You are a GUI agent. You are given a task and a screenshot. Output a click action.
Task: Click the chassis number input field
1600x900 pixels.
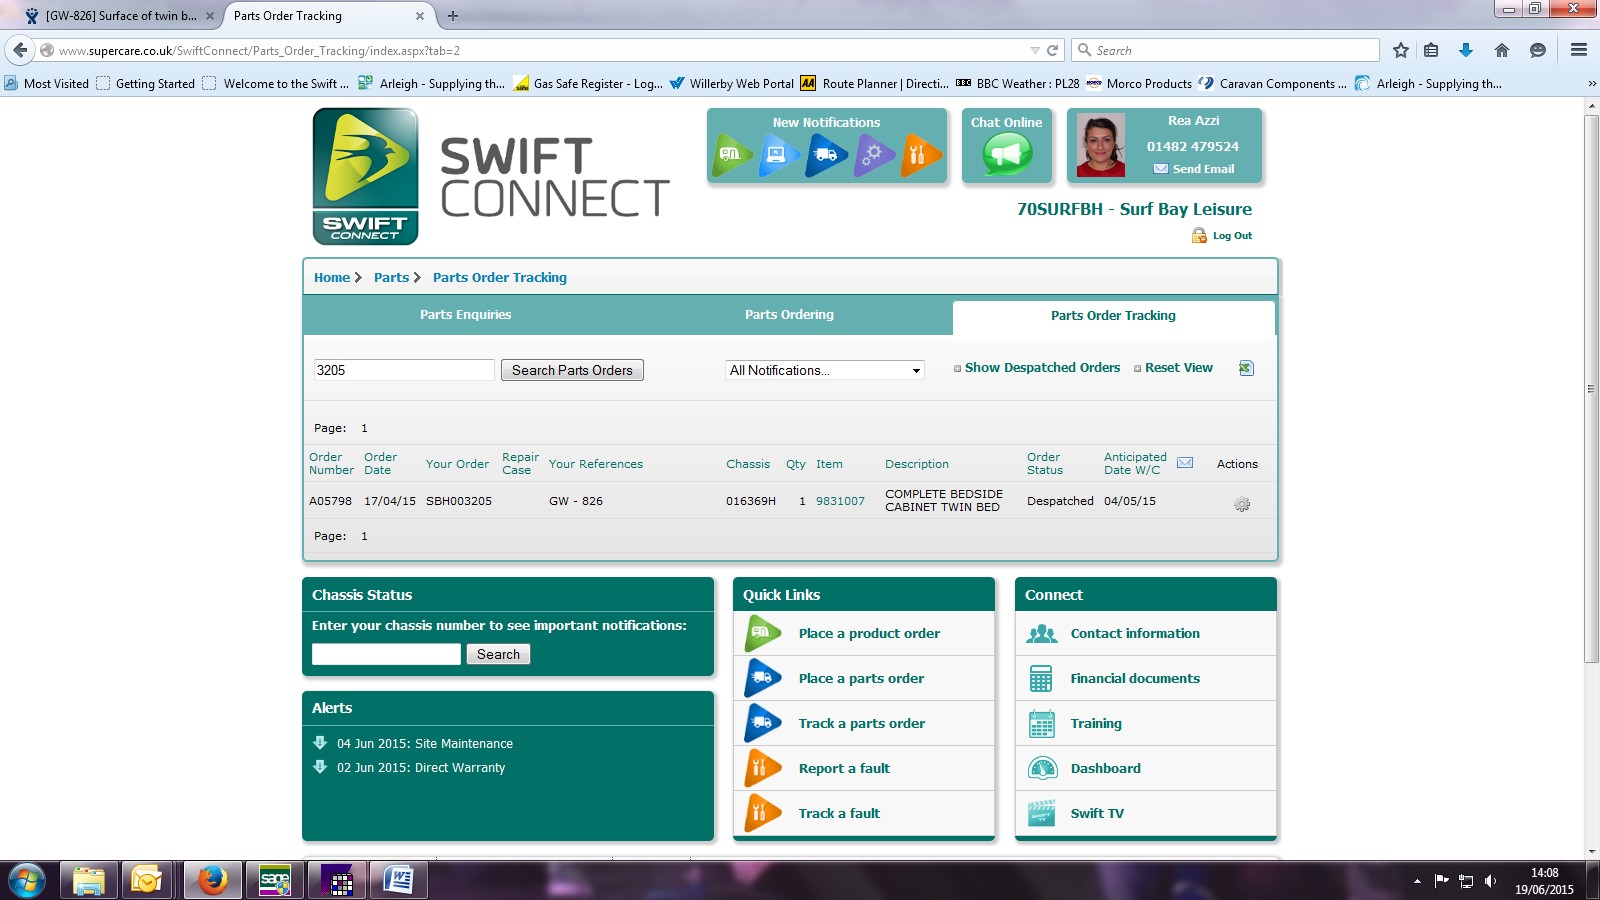386,654
